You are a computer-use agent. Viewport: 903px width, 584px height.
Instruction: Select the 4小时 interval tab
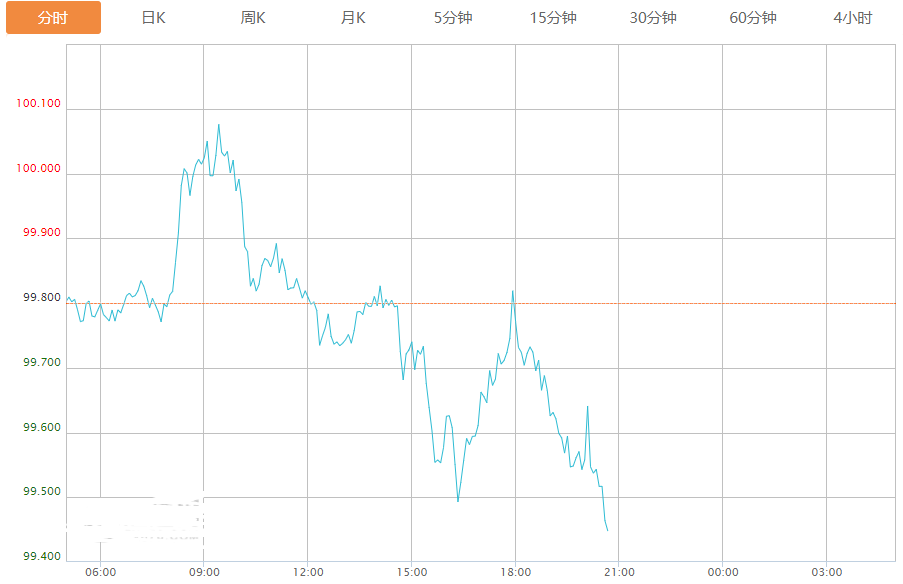point(852,18)
